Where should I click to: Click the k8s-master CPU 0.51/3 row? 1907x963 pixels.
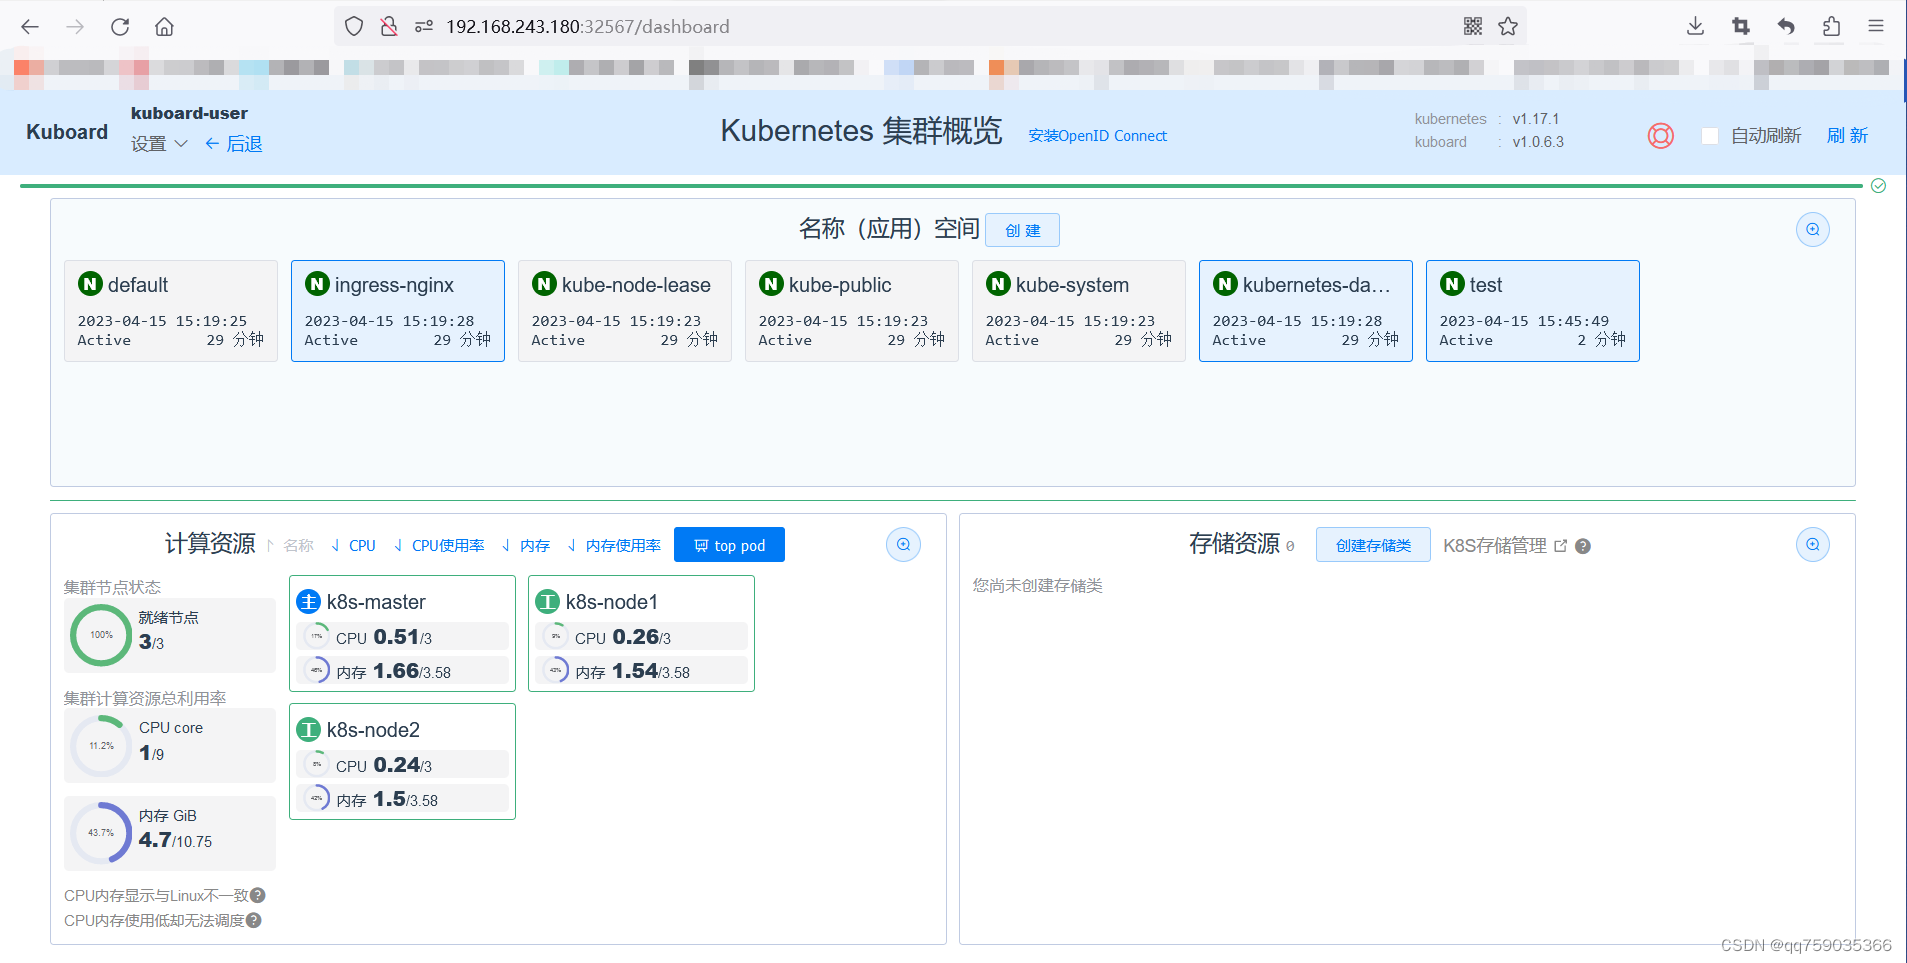click(403, 636)
